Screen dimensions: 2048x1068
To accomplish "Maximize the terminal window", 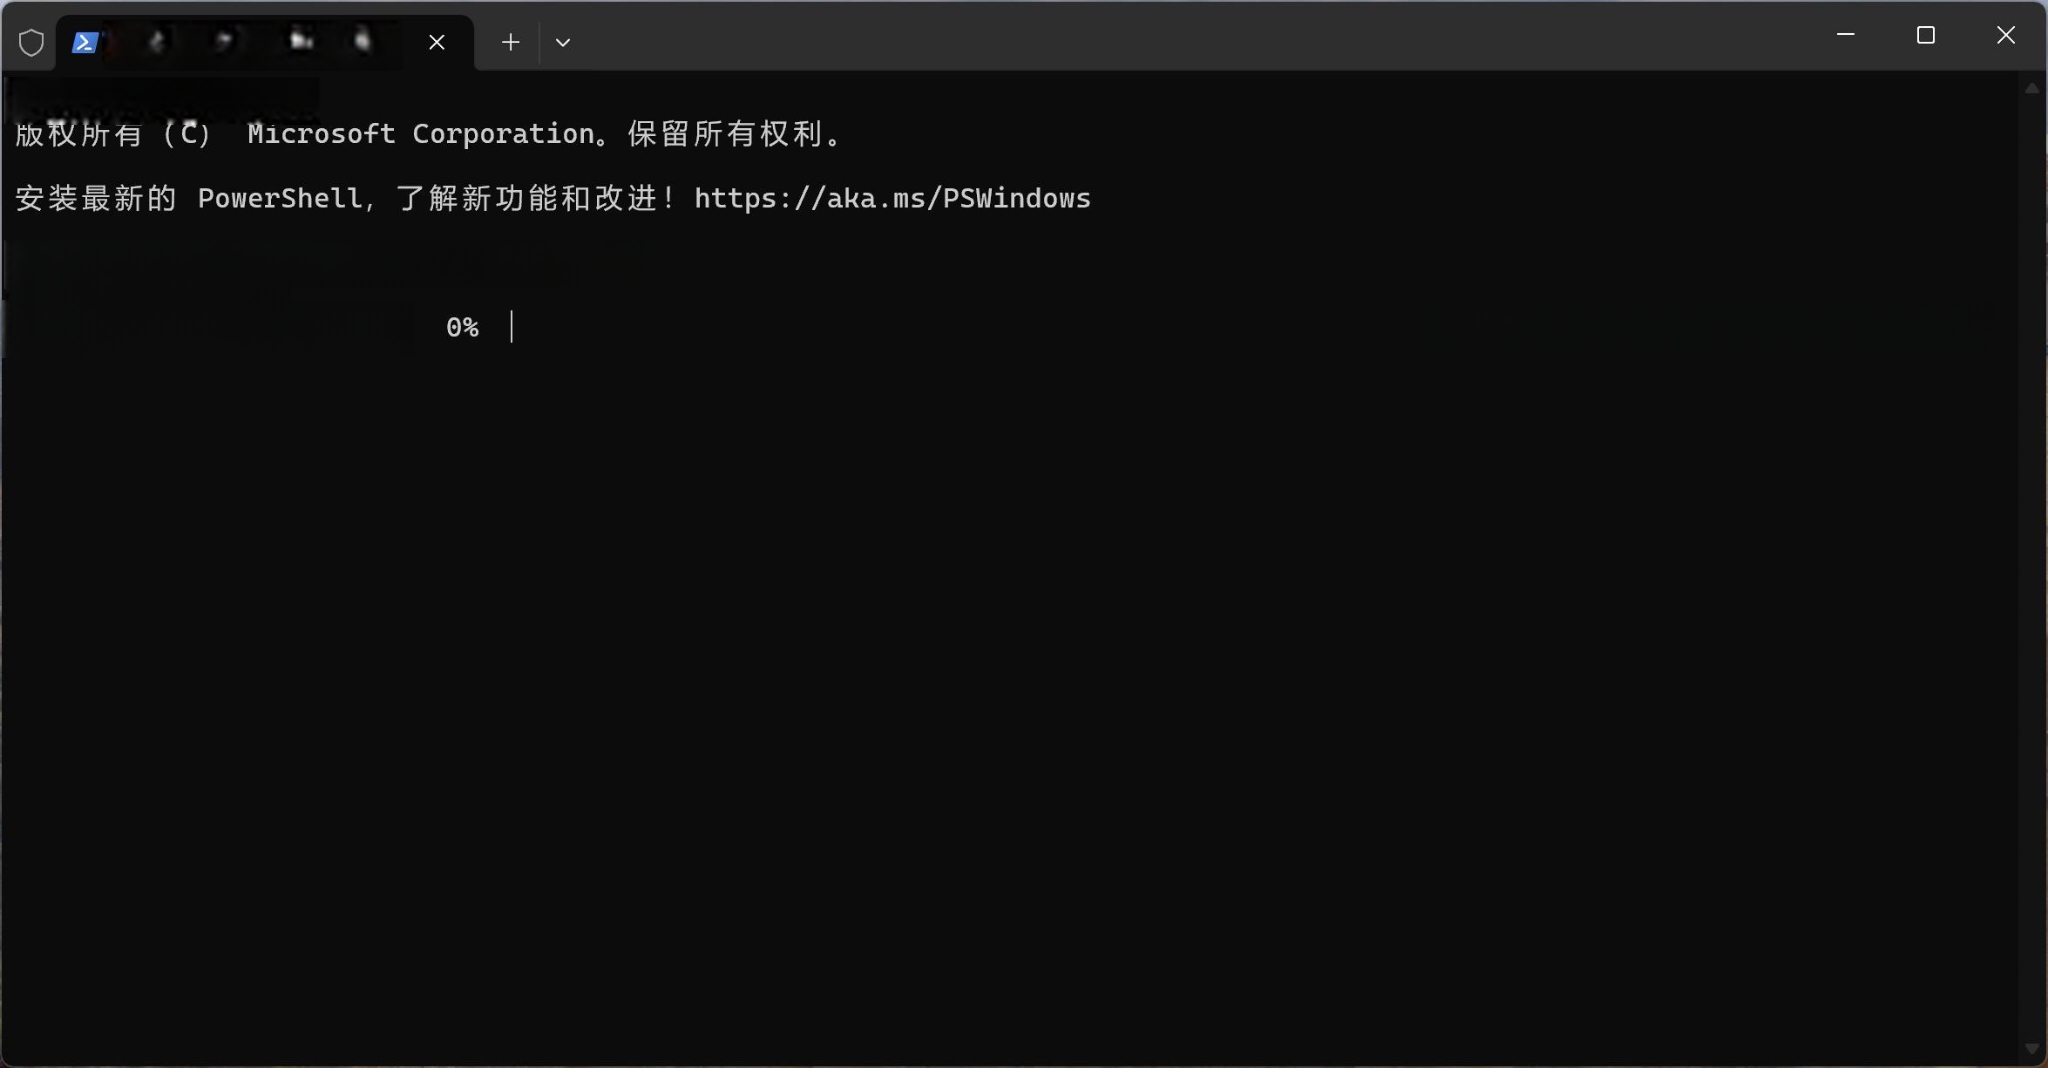I will point(1926,35).
